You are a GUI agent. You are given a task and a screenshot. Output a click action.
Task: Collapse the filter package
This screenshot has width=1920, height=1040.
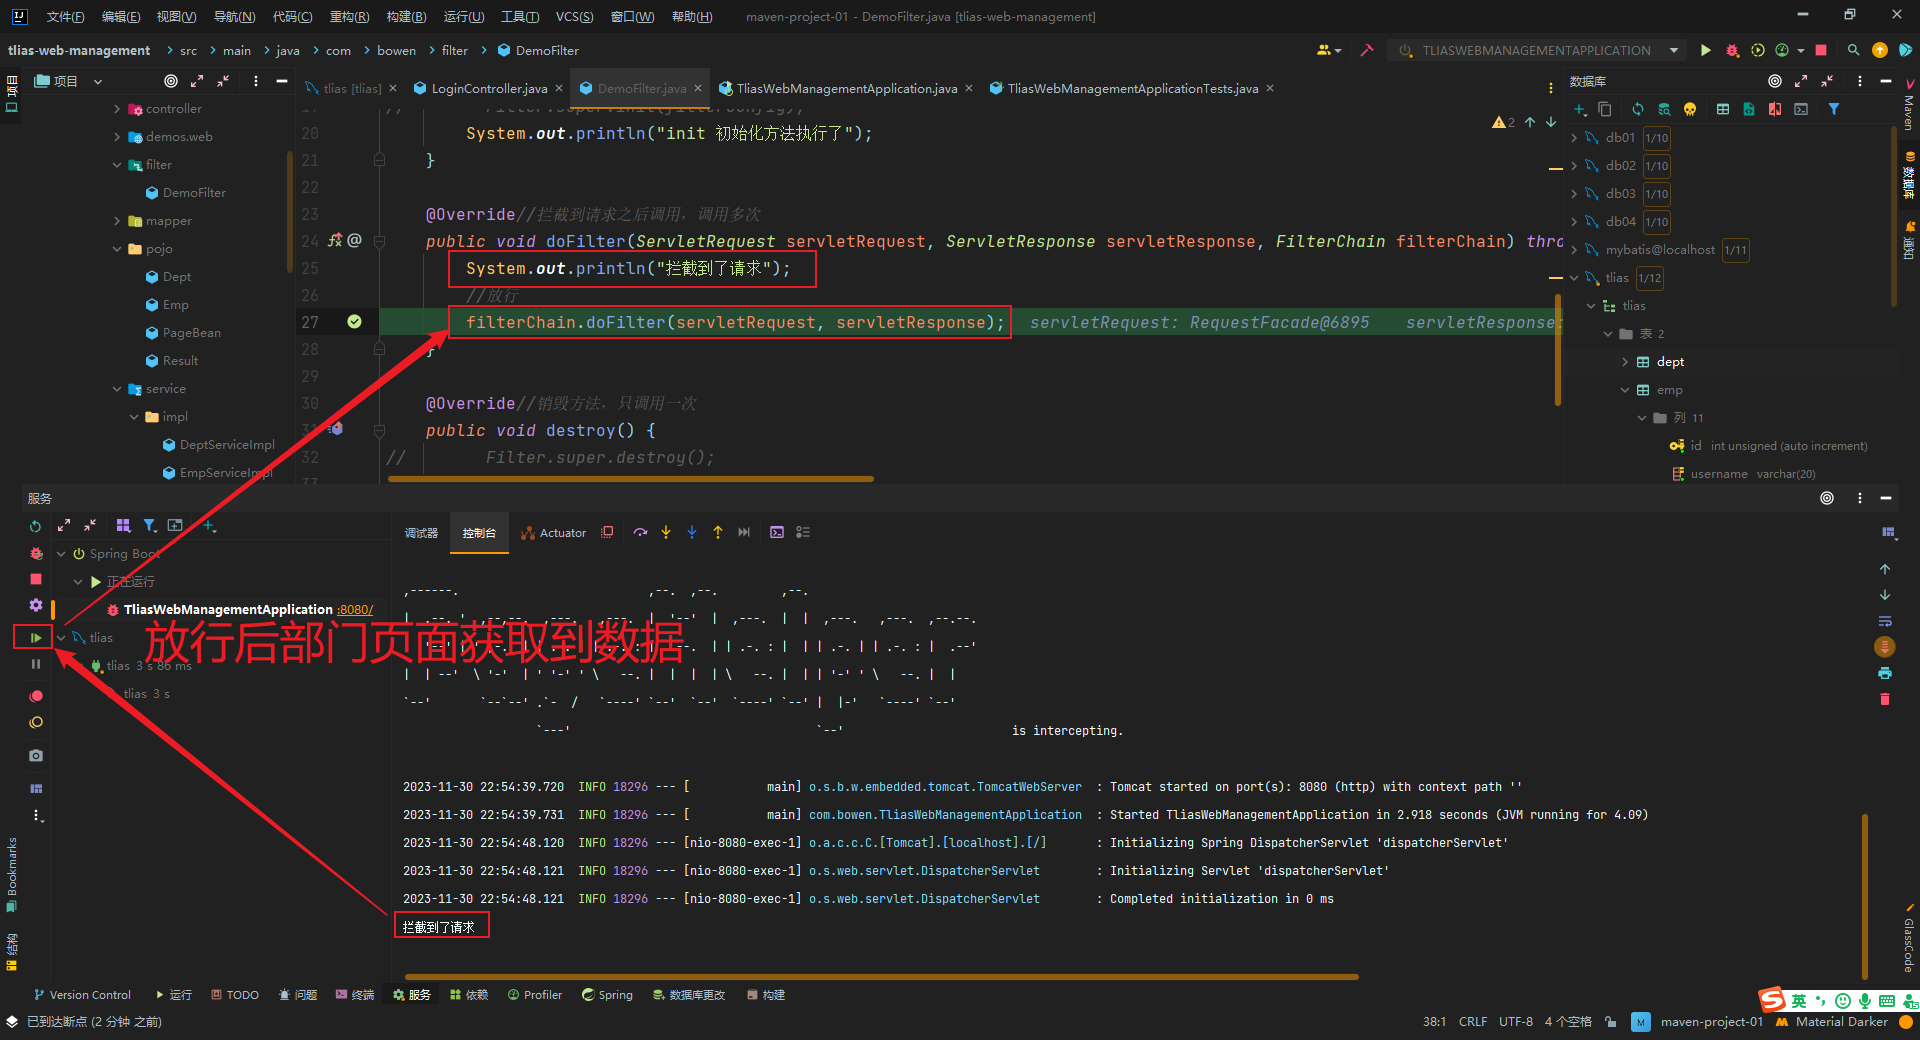[117, 165]
